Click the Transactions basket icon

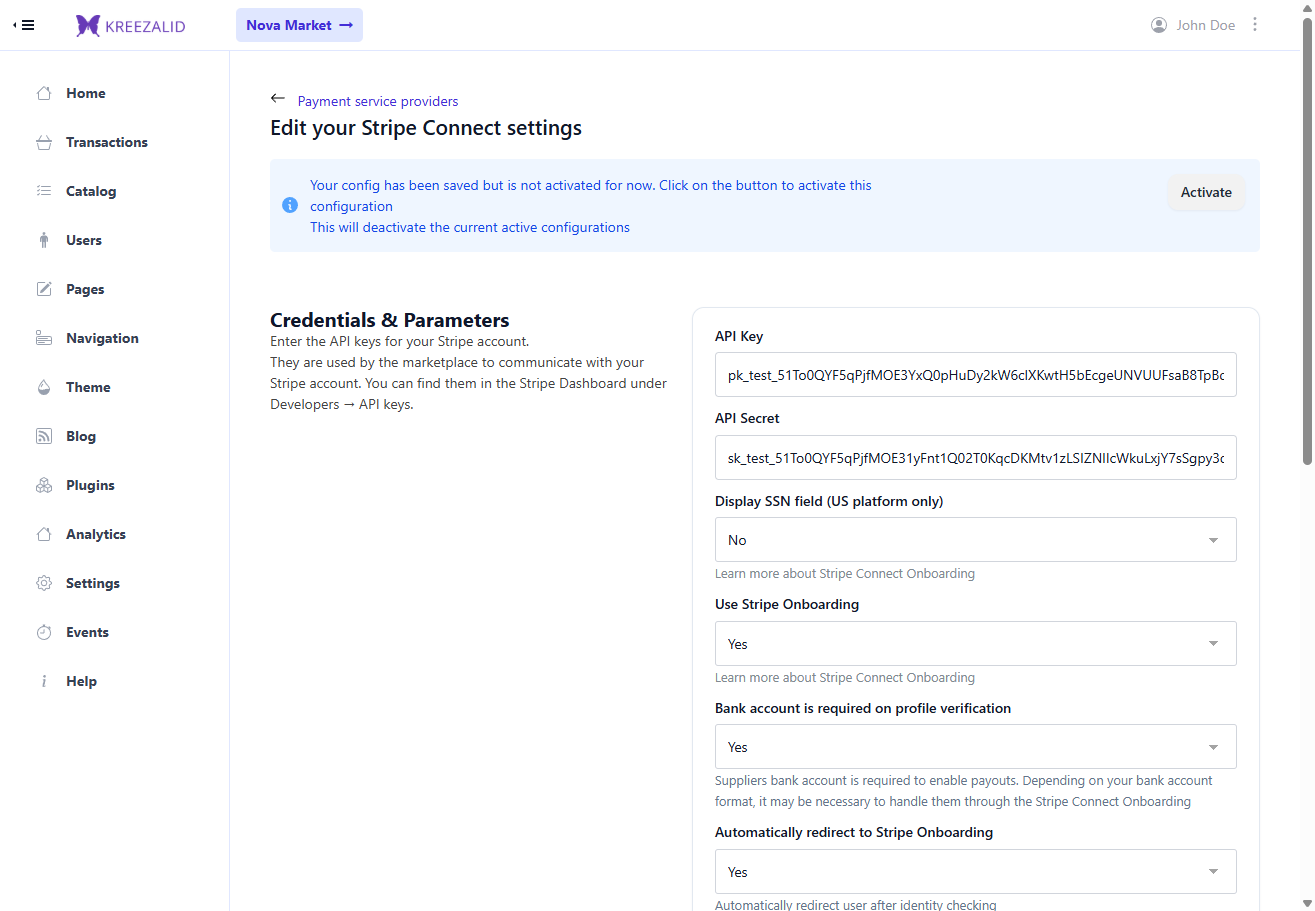pyautogui.click(x=44, y=142)
